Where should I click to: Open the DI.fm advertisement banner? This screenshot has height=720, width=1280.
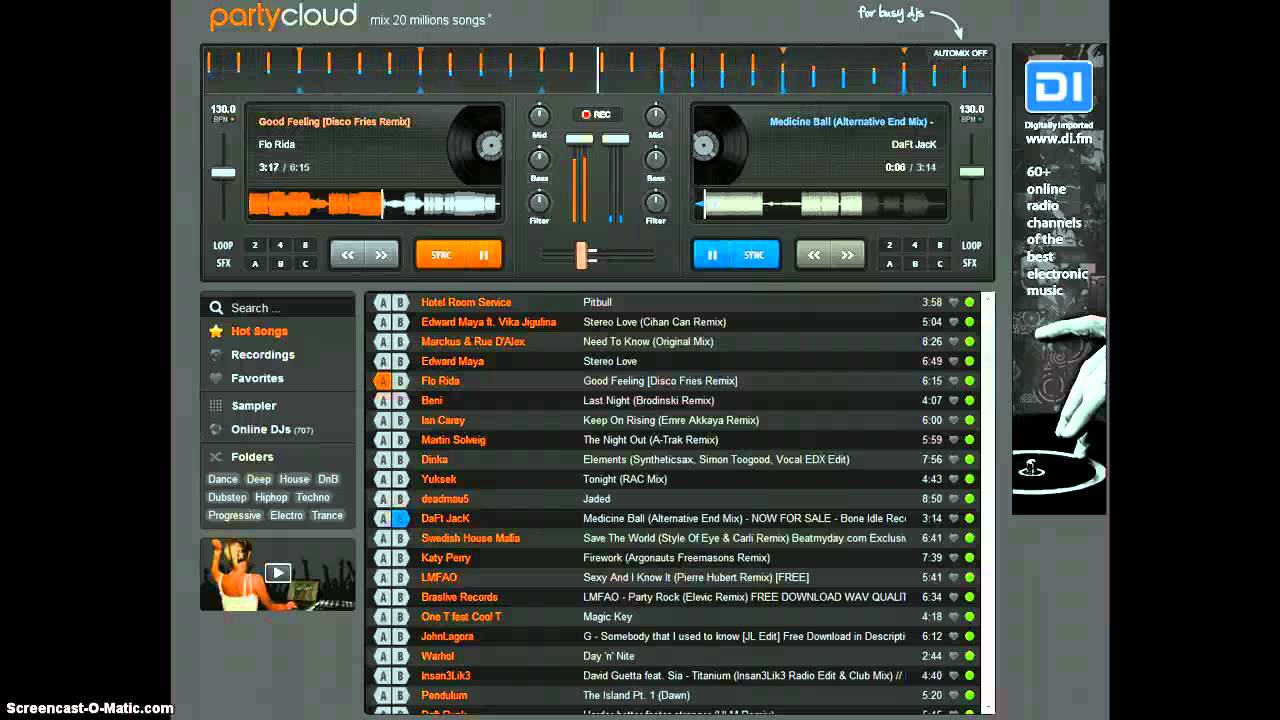[x=1059, y=279]
